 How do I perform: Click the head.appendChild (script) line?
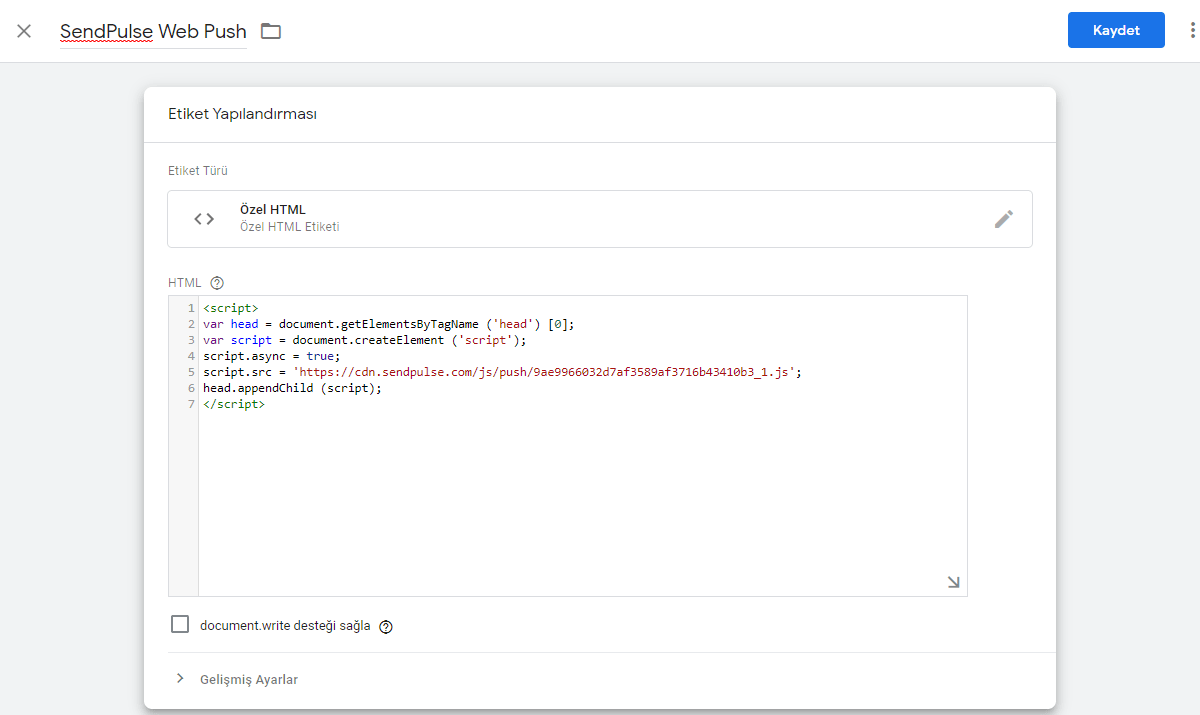293,388
